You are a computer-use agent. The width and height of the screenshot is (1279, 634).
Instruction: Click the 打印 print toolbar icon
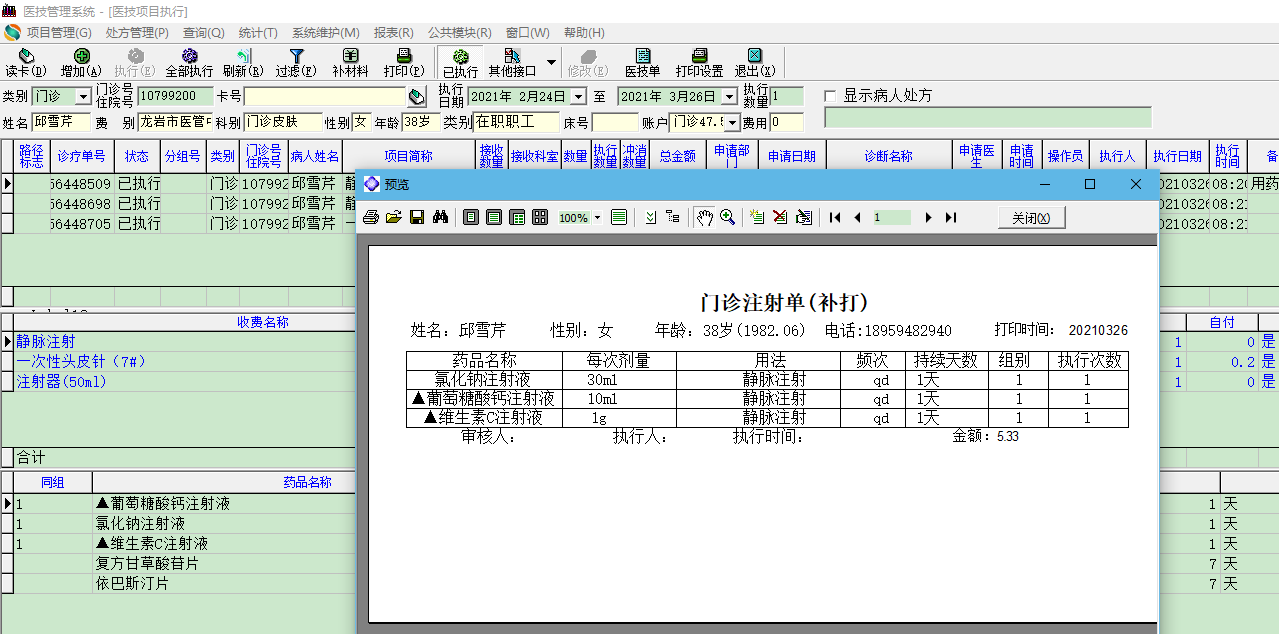coord(404,63)
